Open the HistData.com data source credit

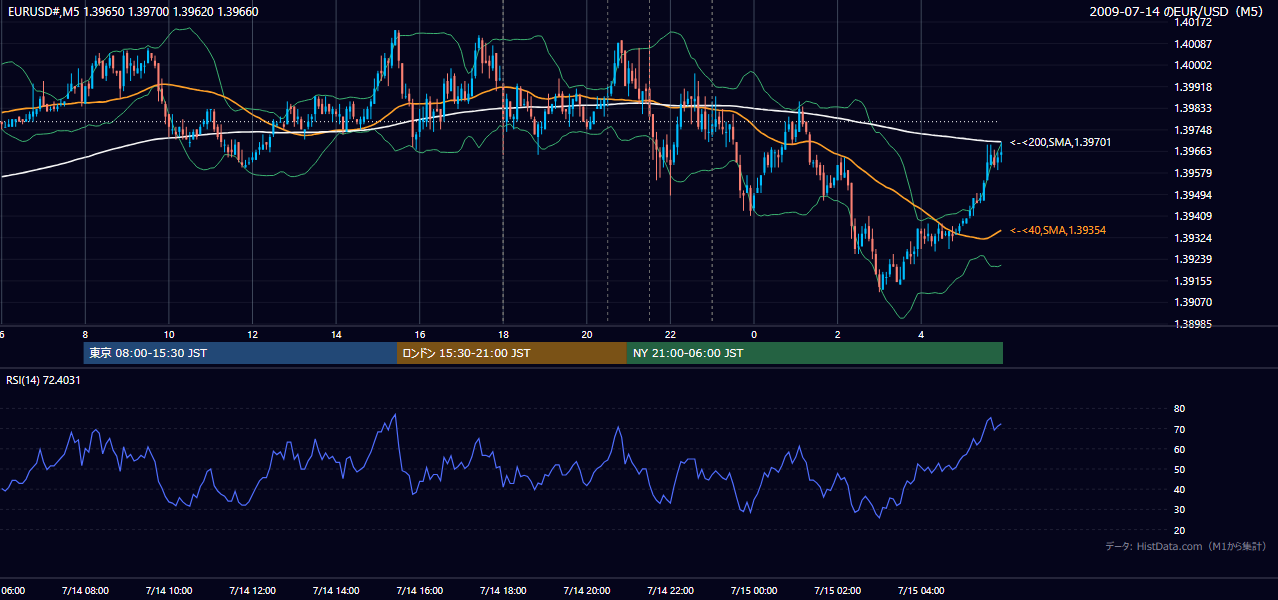(x=1186, y=546)
